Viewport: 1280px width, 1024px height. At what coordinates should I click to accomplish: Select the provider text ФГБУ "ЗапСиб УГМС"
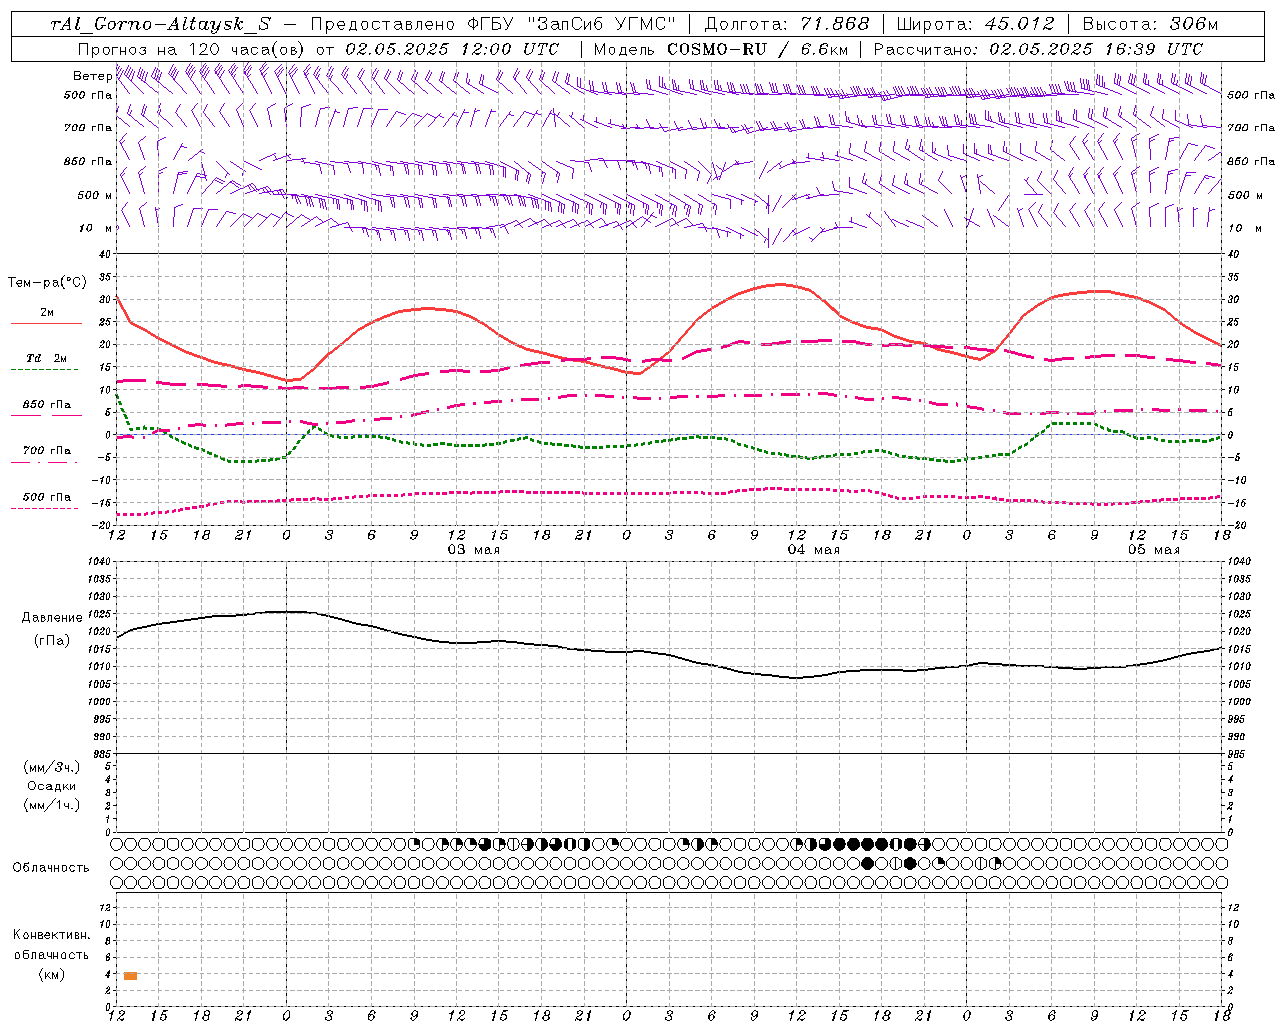point(571,24)
